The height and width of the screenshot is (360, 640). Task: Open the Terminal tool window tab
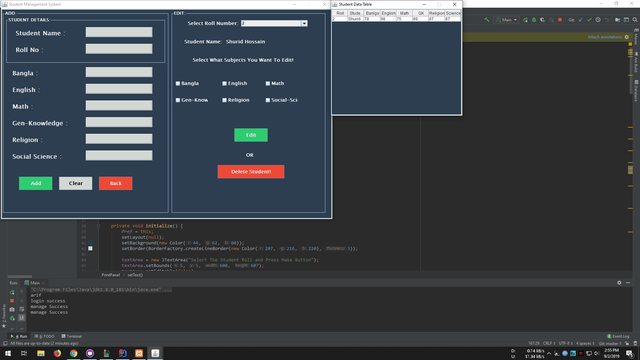pos(72,336)
